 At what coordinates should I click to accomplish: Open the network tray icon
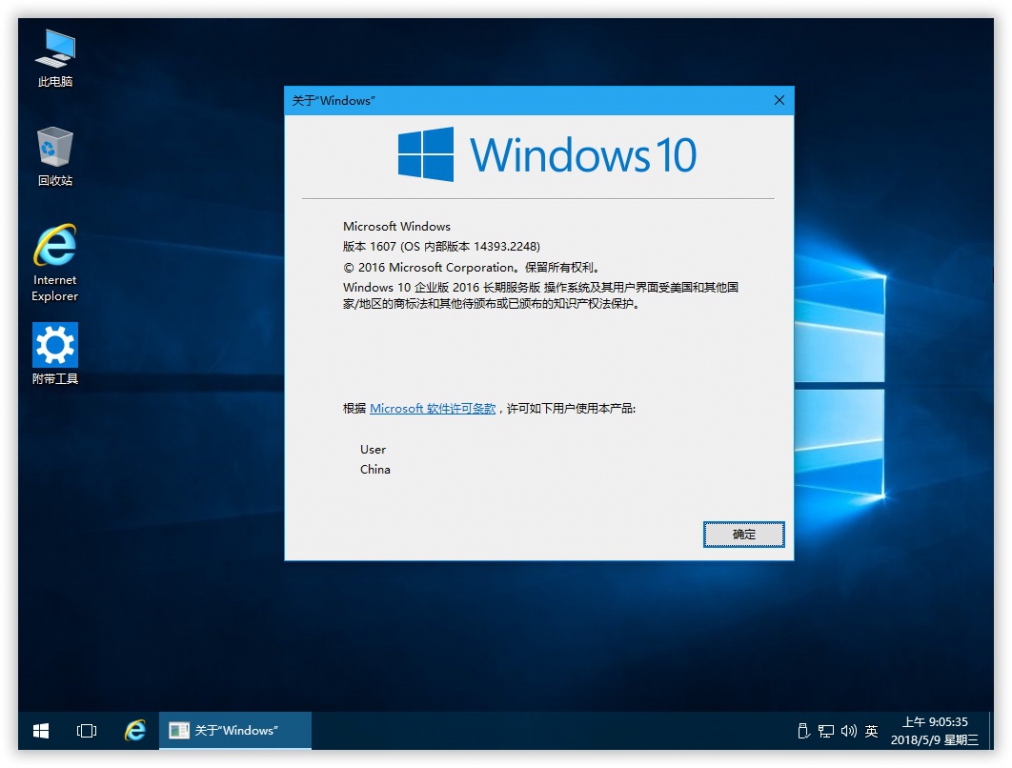(825, 731)
